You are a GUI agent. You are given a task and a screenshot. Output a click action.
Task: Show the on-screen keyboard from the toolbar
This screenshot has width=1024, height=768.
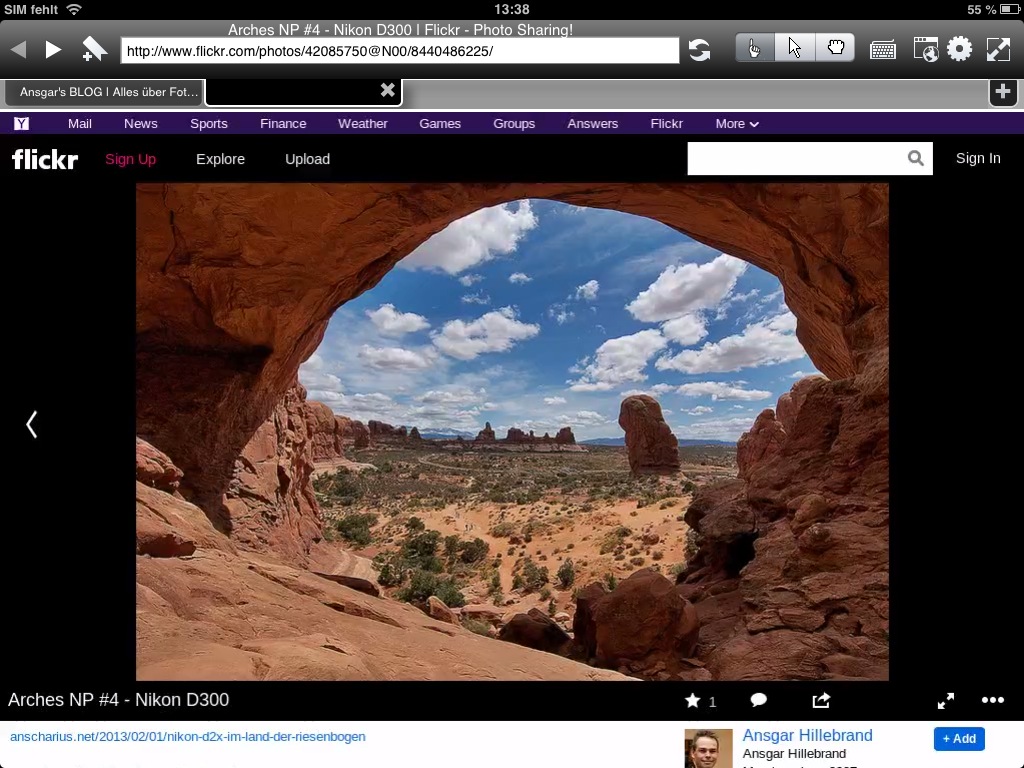click(882, 50)
